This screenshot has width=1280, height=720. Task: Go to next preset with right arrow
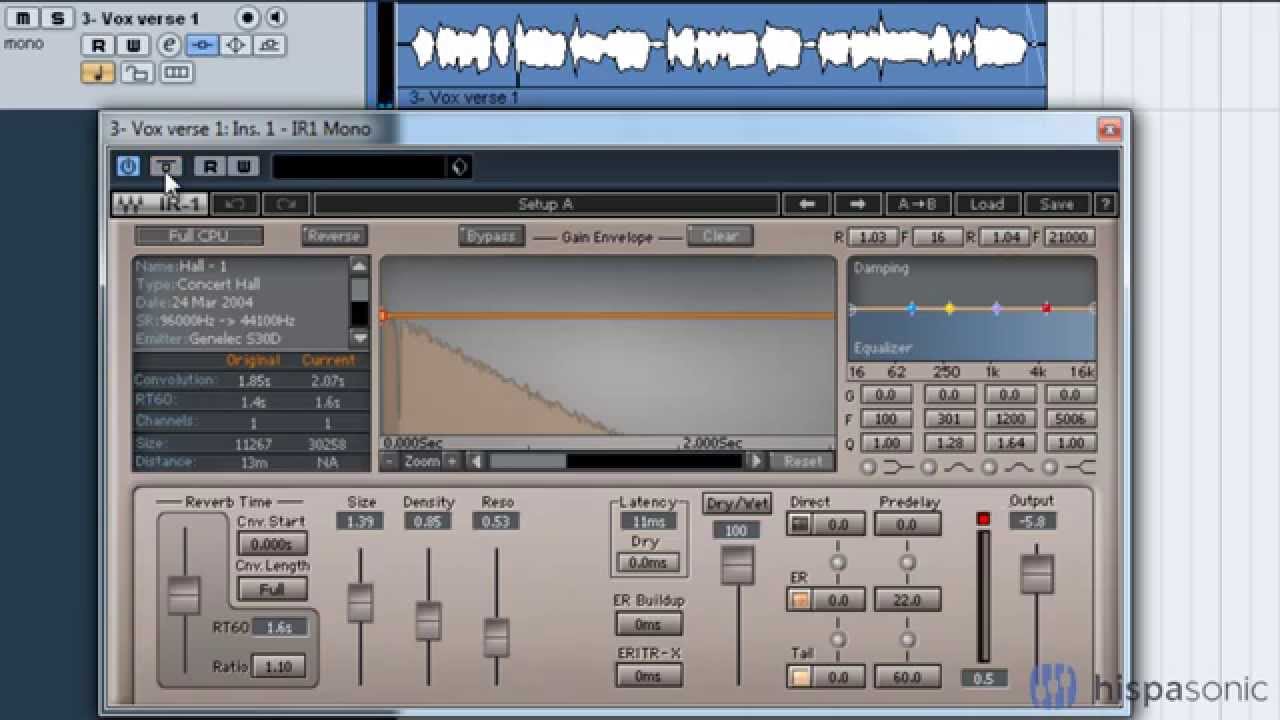(857, 204)
